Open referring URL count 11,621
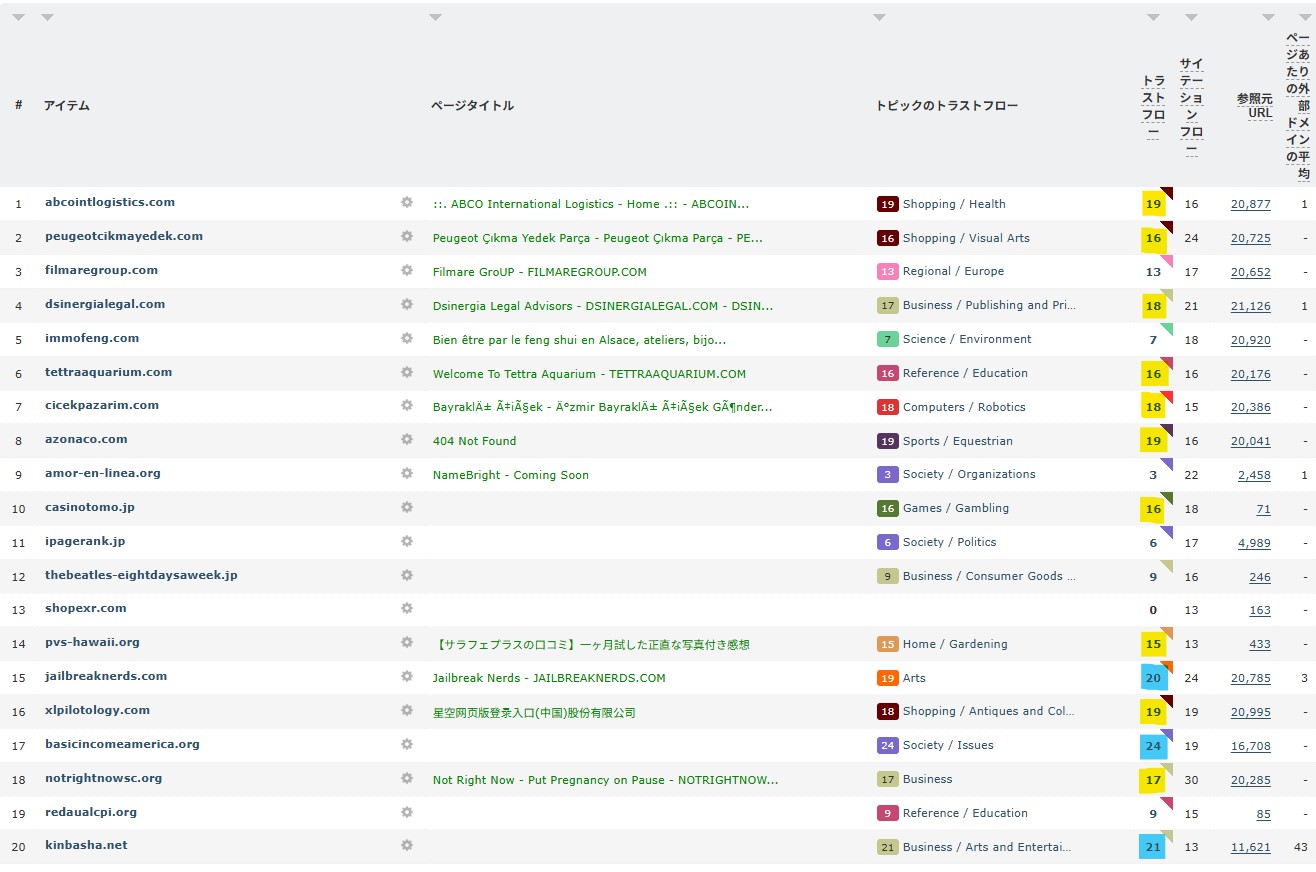Image resolution: width=1316 pixels, height=872 pixels. pyautogui.click(x=1251, y=847)
